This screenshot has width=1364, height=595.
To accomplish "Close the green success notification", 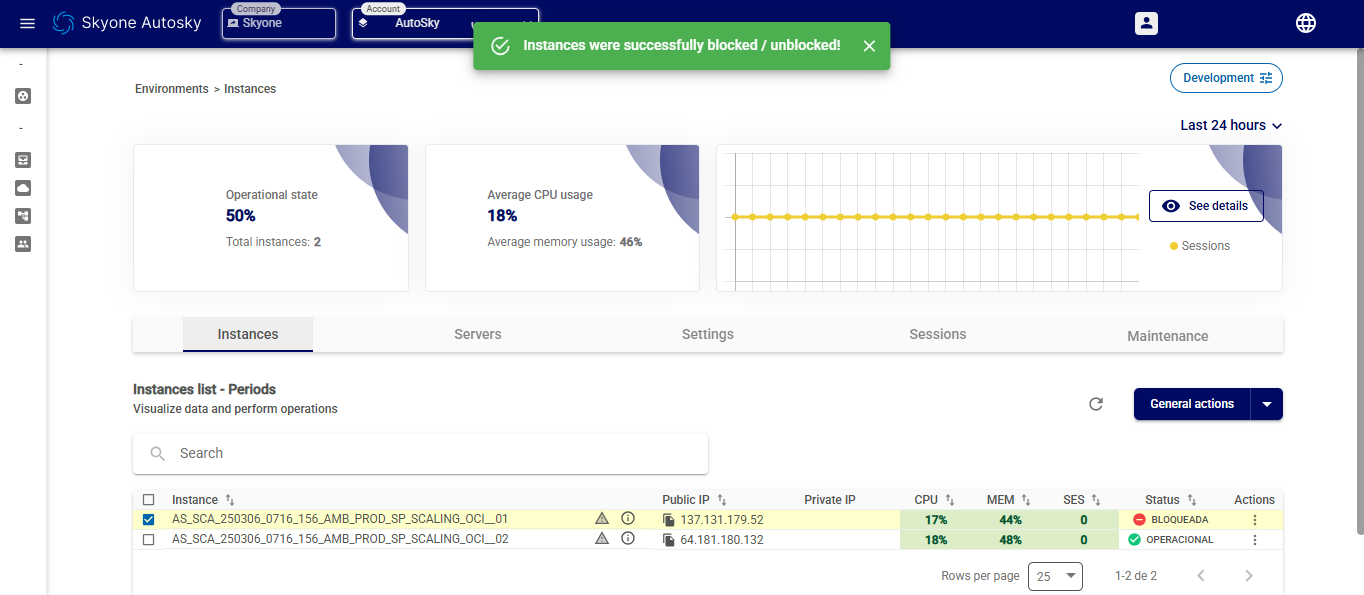I will point(868,46).
